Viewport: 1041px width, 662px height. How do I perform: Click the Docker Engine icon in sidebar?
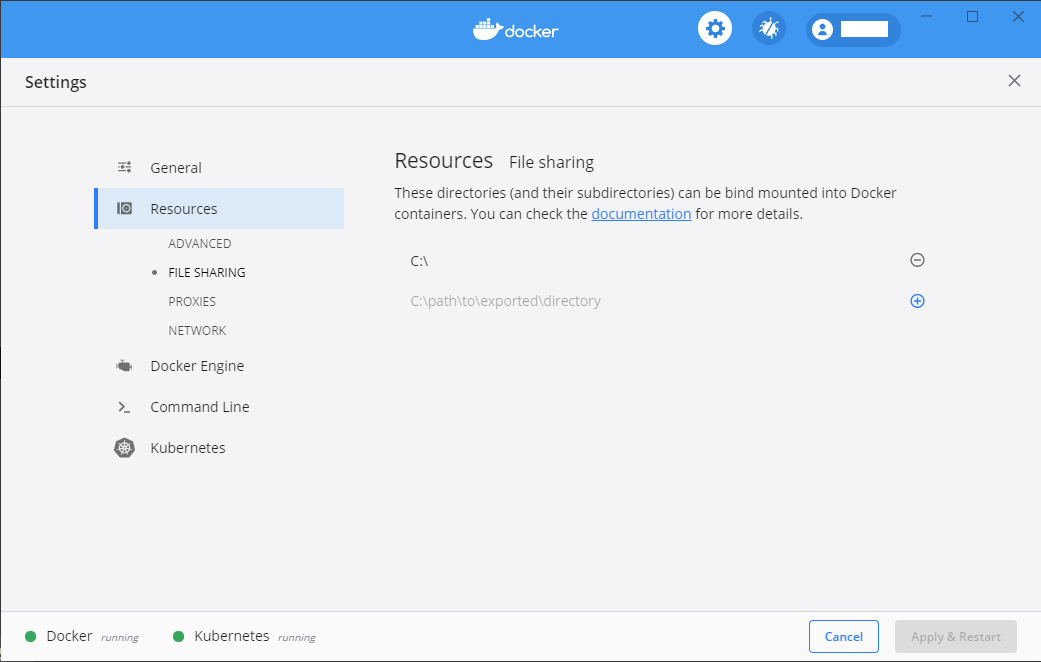pos(124,366)
